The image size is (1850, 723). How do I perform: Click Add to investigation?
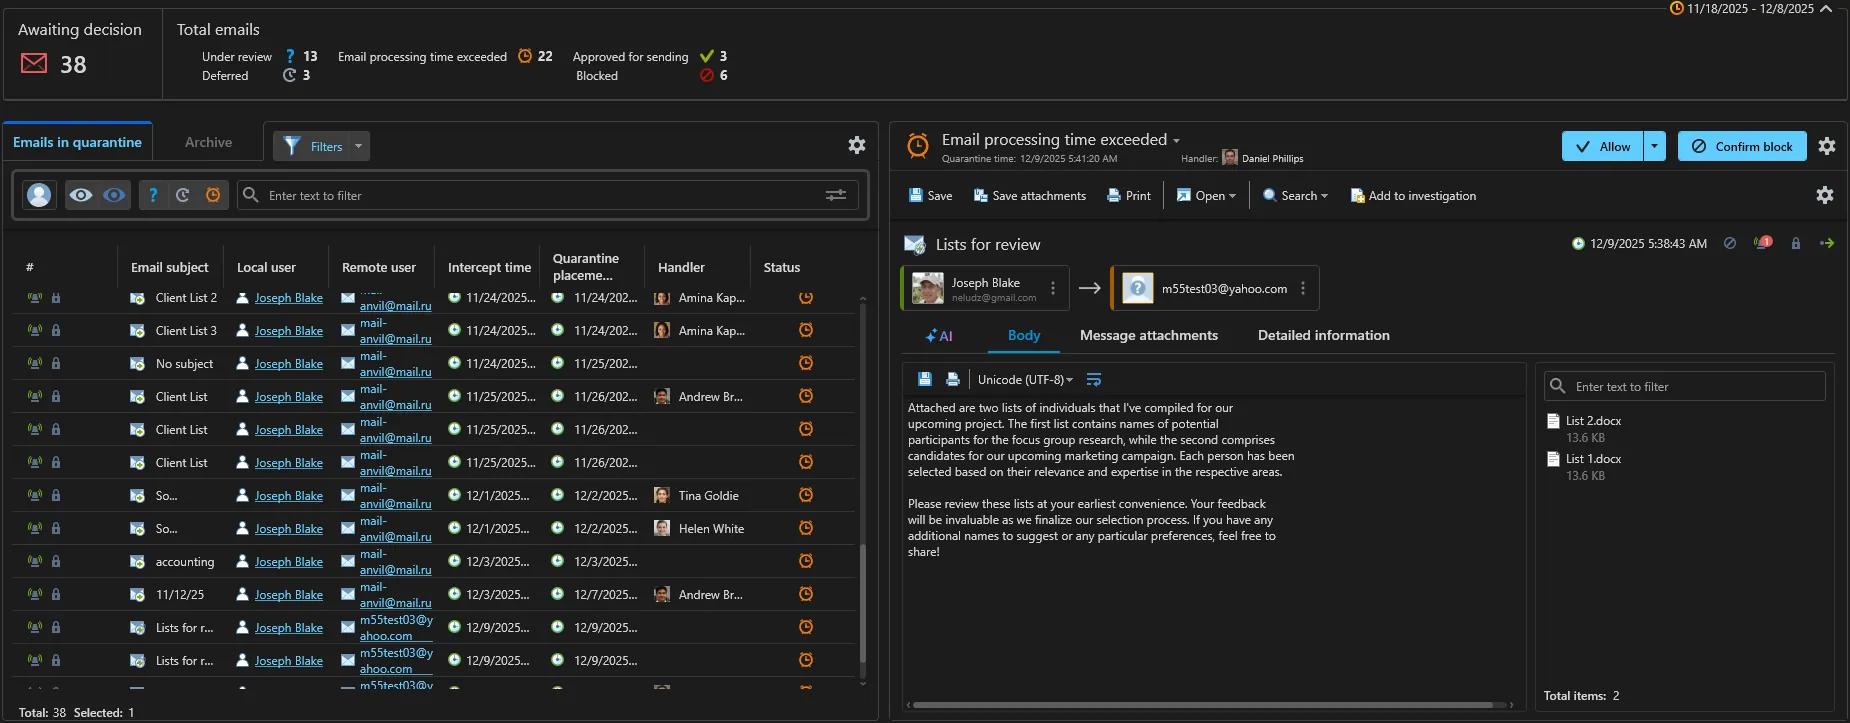1413,196
